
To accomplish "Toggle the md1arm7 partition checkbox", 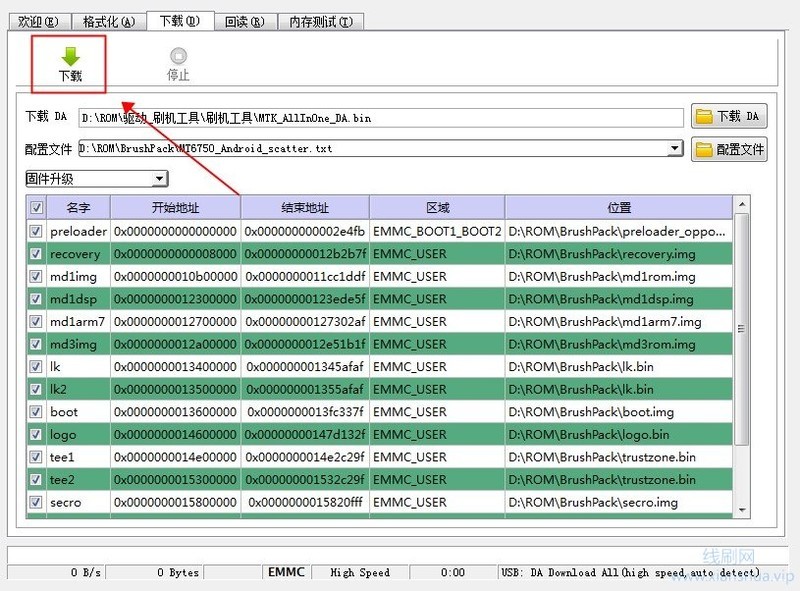I will (x=36, y=322).
